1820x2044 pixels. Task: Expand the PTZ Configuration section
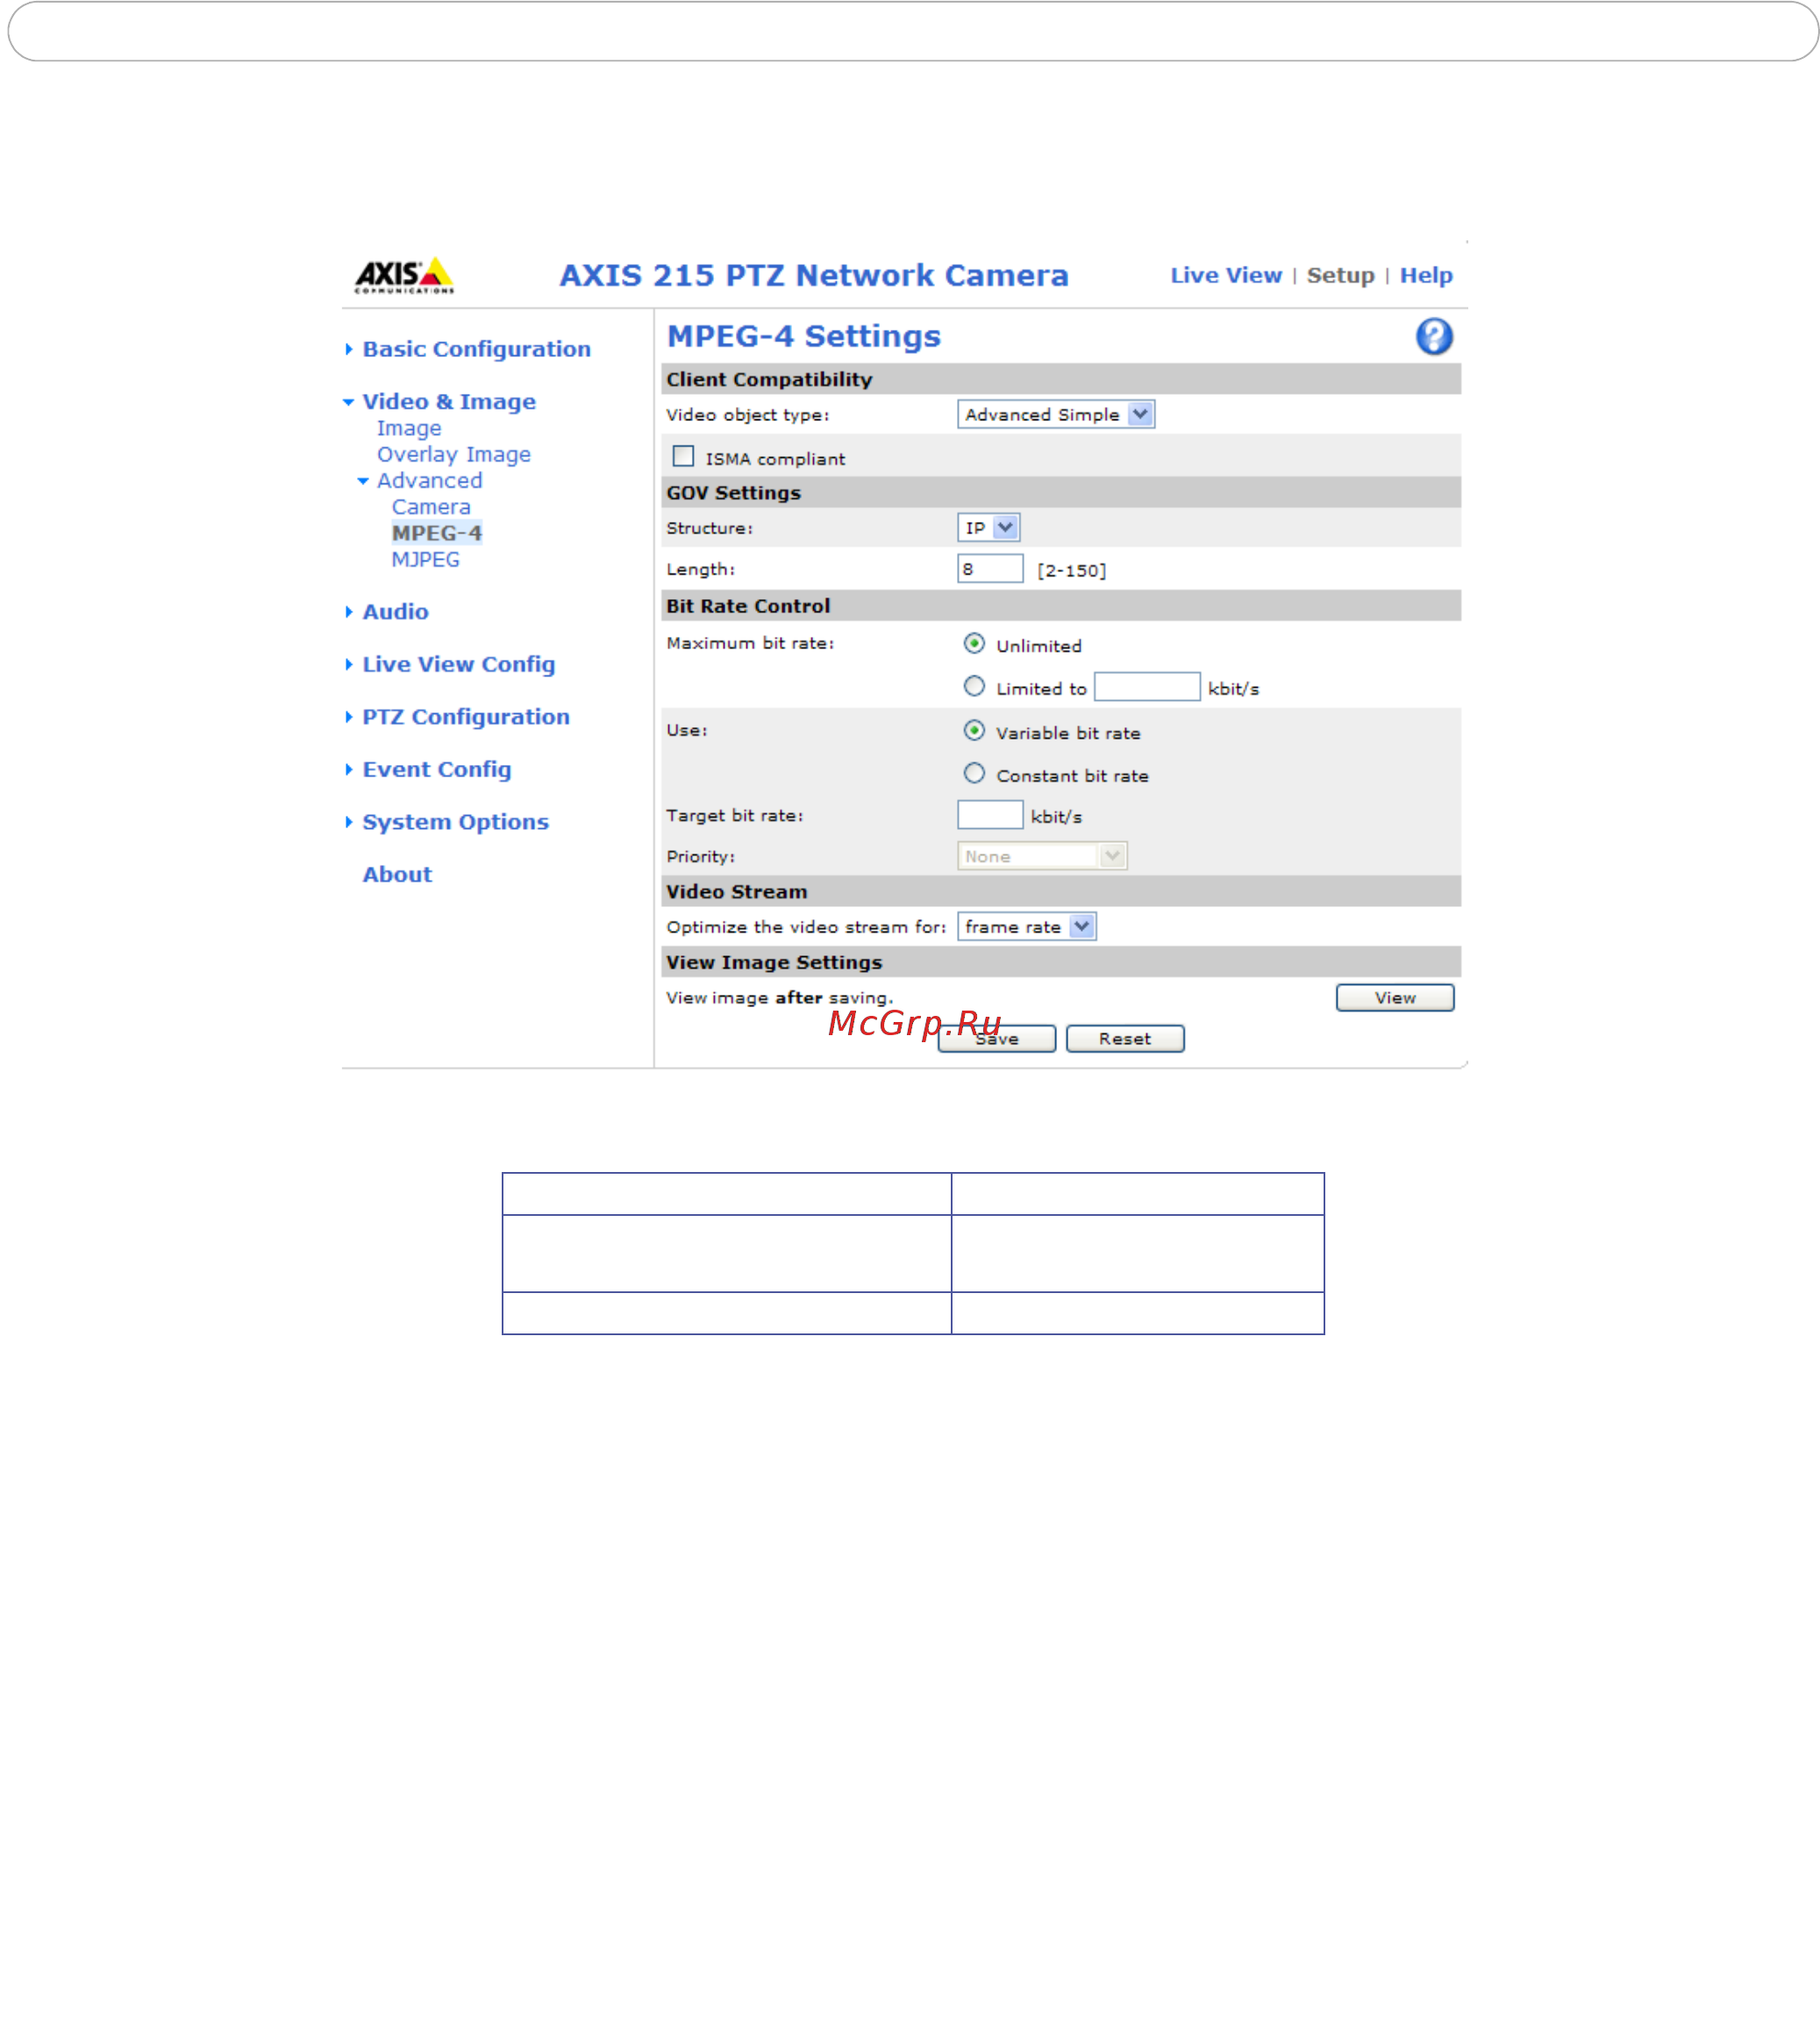(466, 717)
